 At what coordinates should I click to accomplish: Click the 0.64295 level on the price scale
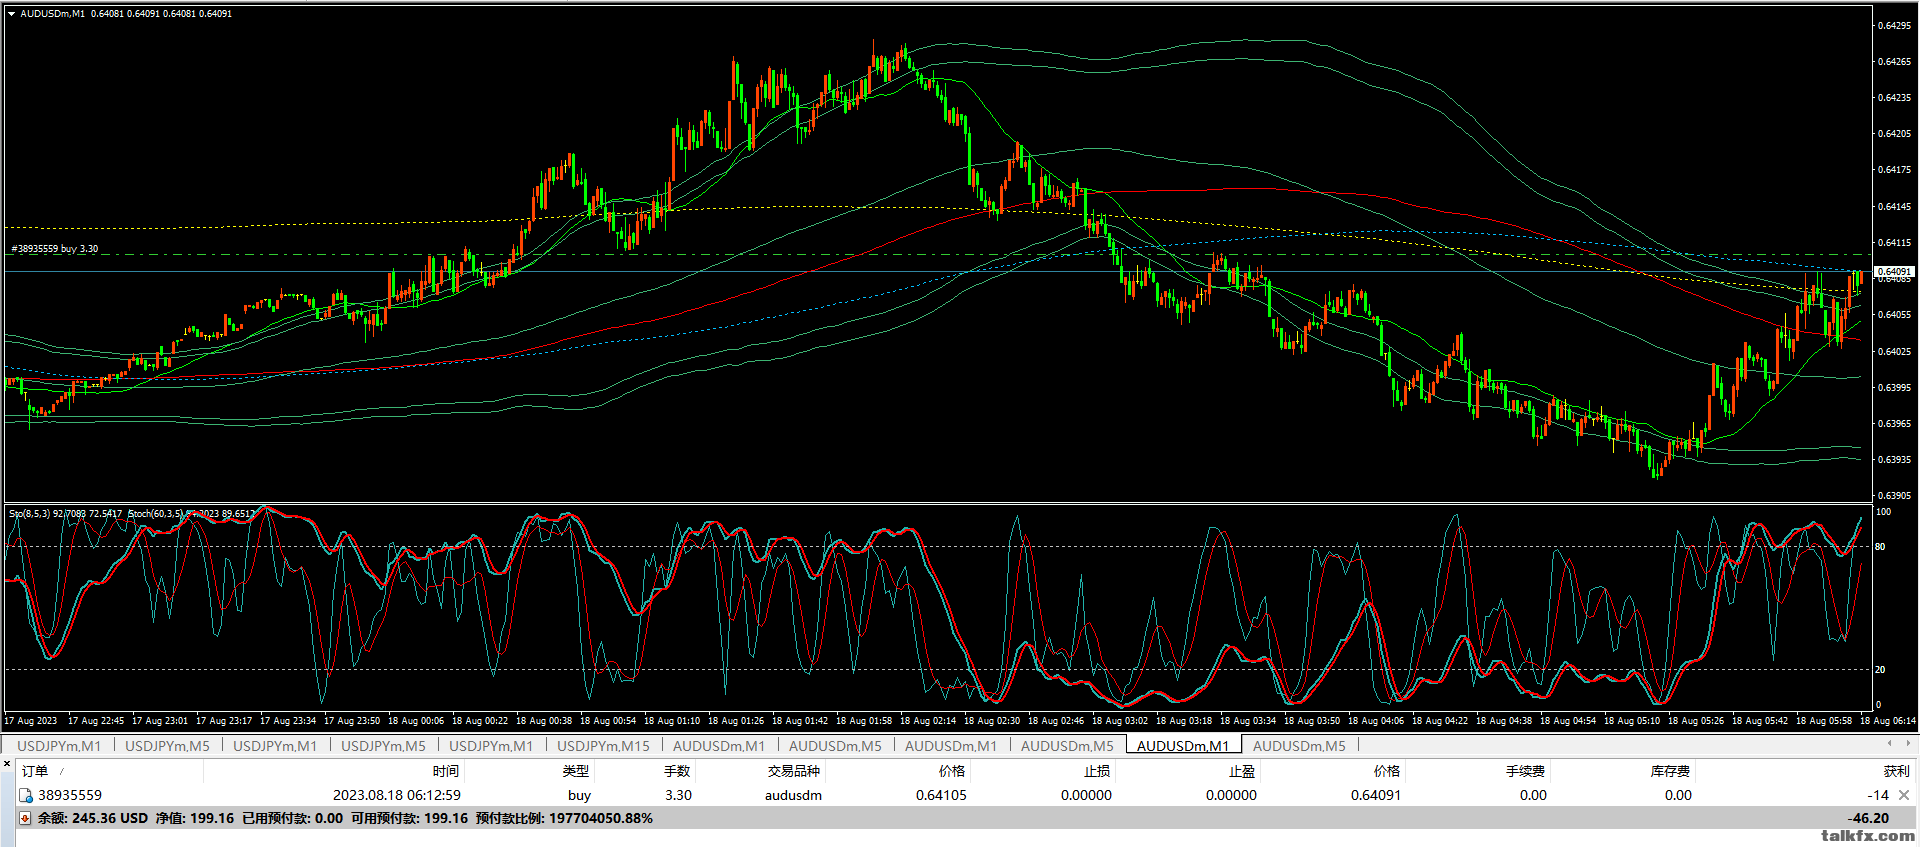coord(1894,25)
